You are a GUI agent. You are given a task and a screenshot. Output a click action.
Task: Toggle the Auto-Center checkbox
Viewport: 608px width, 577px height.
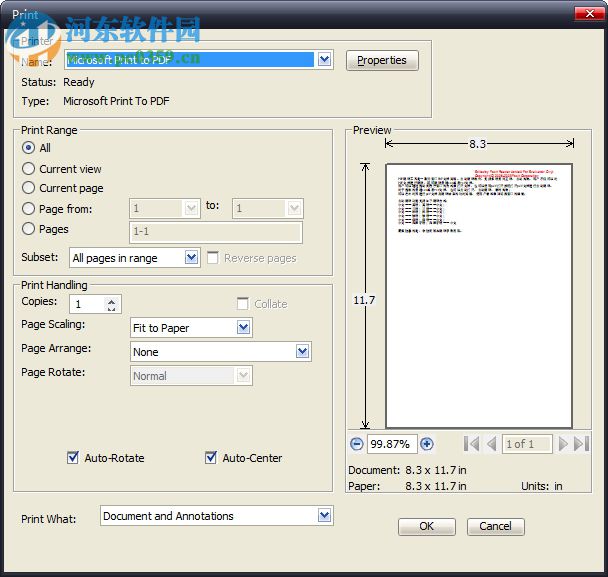pyautogui.click(x=211, y=458)
